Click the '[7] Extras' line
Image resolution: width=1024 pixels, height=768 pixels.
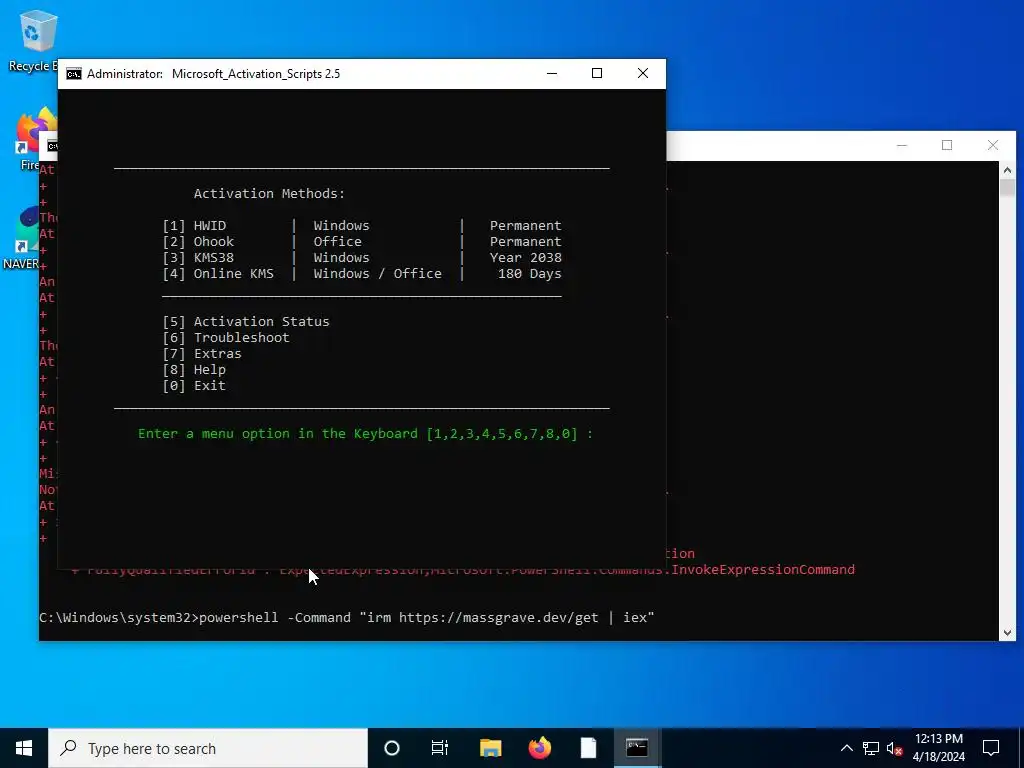pos(202,353)
